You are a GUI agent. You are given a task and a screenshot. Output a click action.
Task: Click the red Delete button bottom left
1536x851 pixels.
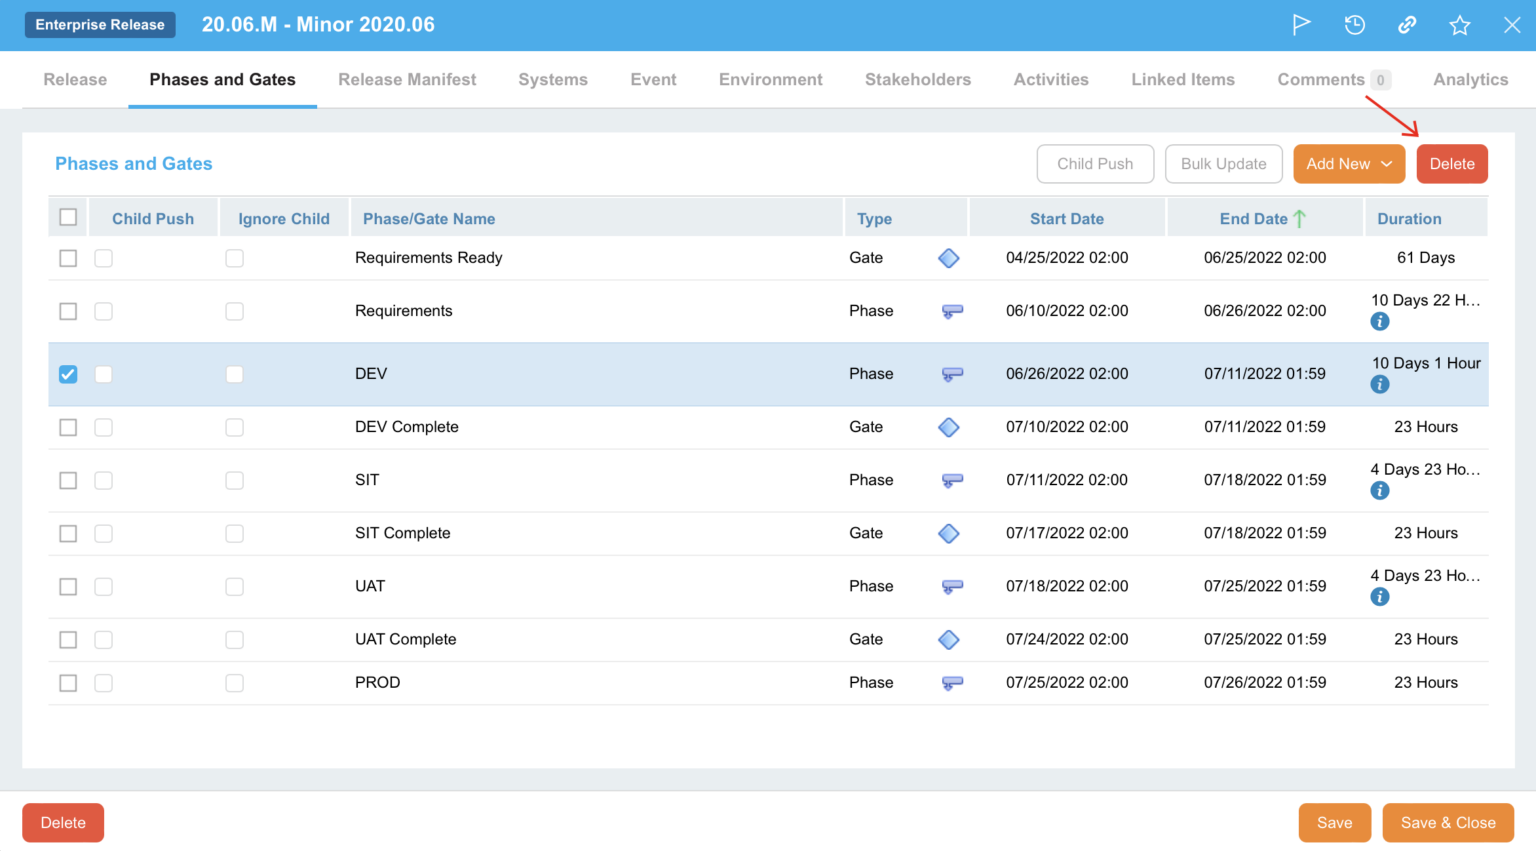point(63,823)
